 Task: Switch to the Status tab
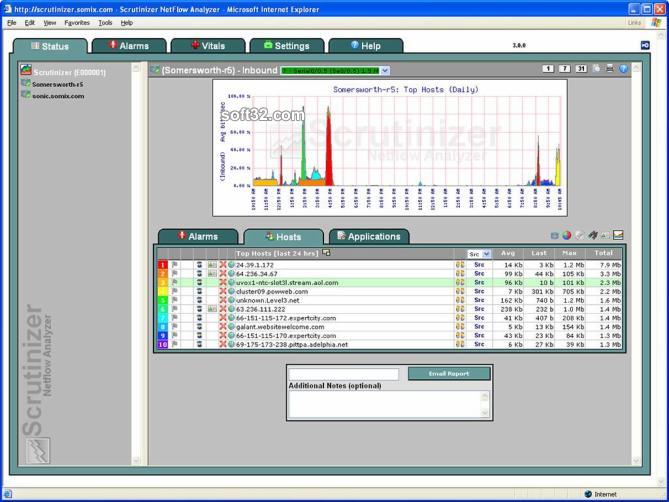[50, 46]
